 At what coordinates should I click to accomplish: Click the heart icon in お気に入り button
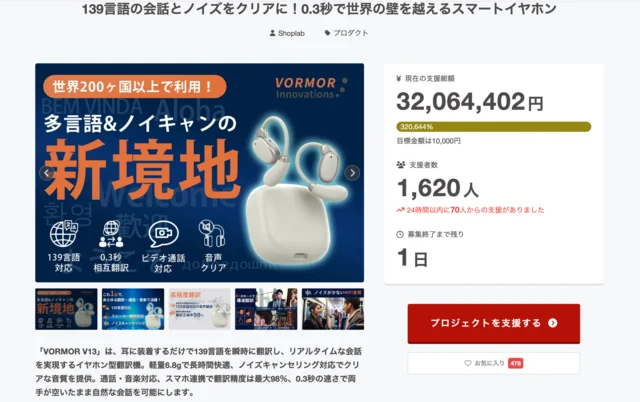(x=468, y=363)
